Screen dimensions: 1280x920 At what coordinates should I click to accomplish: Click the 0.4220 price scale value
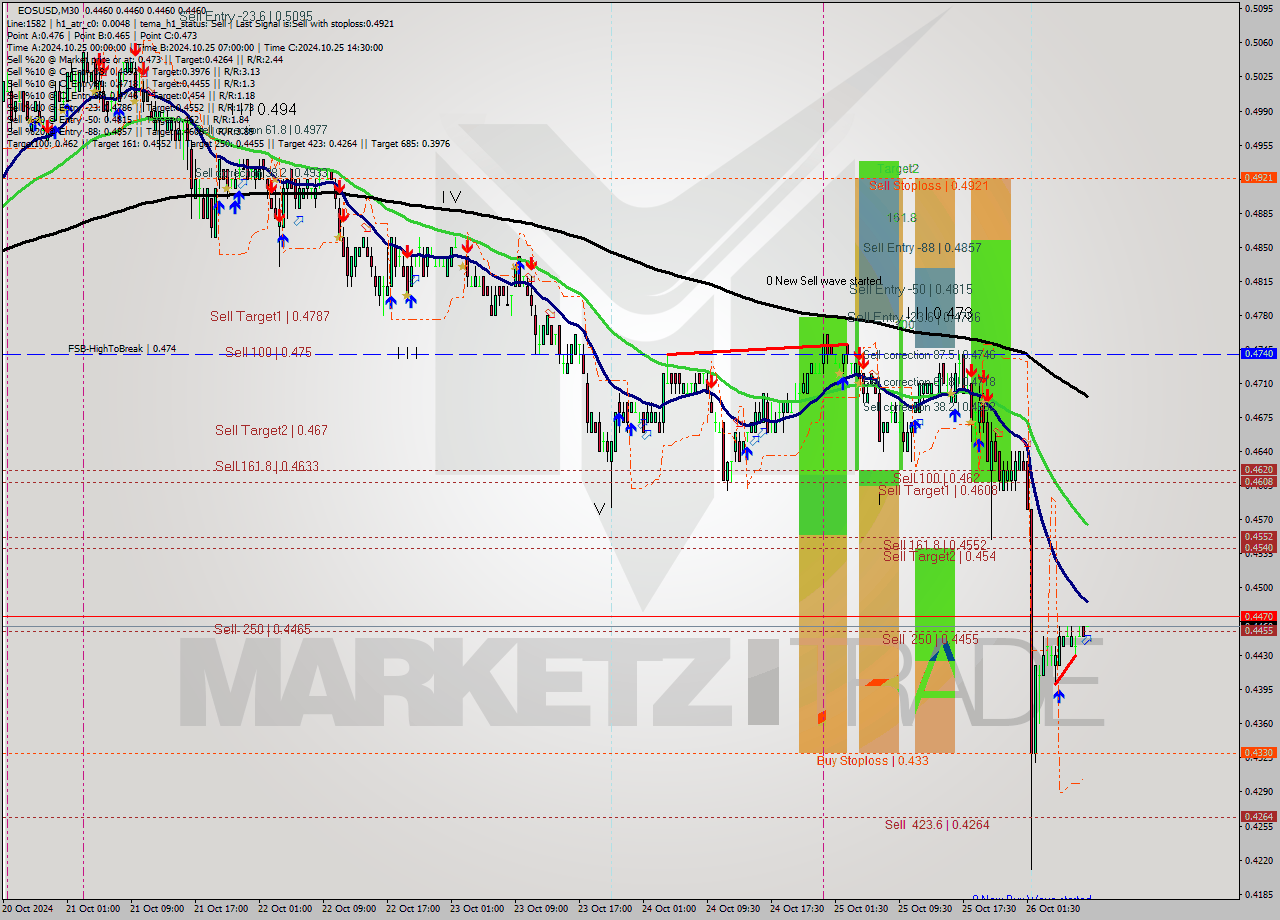pos(1258,860)
